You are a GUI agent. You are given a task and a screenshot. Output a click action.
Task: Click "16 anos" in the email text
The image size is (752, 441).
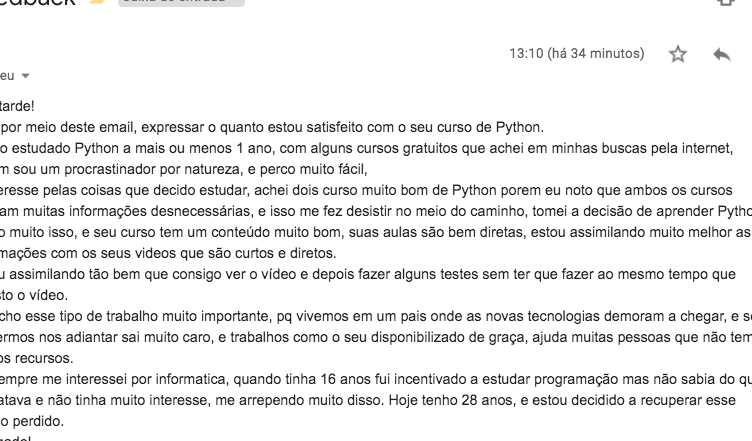click(x=345, y=379)
